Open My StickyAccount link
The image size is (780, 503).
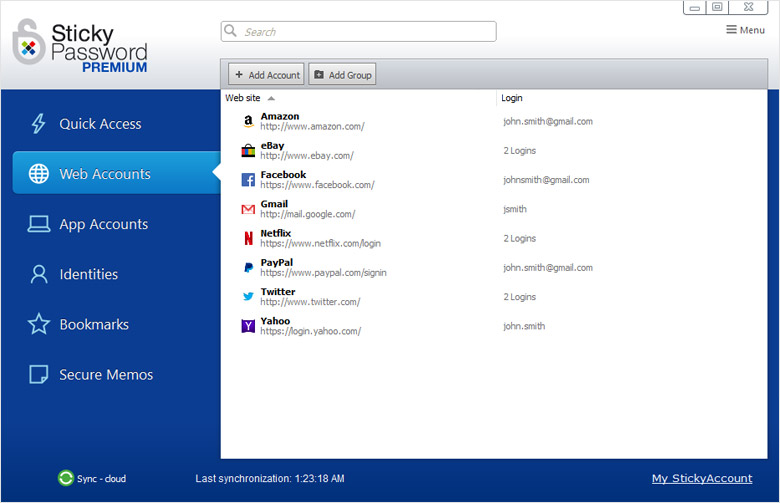702,479
